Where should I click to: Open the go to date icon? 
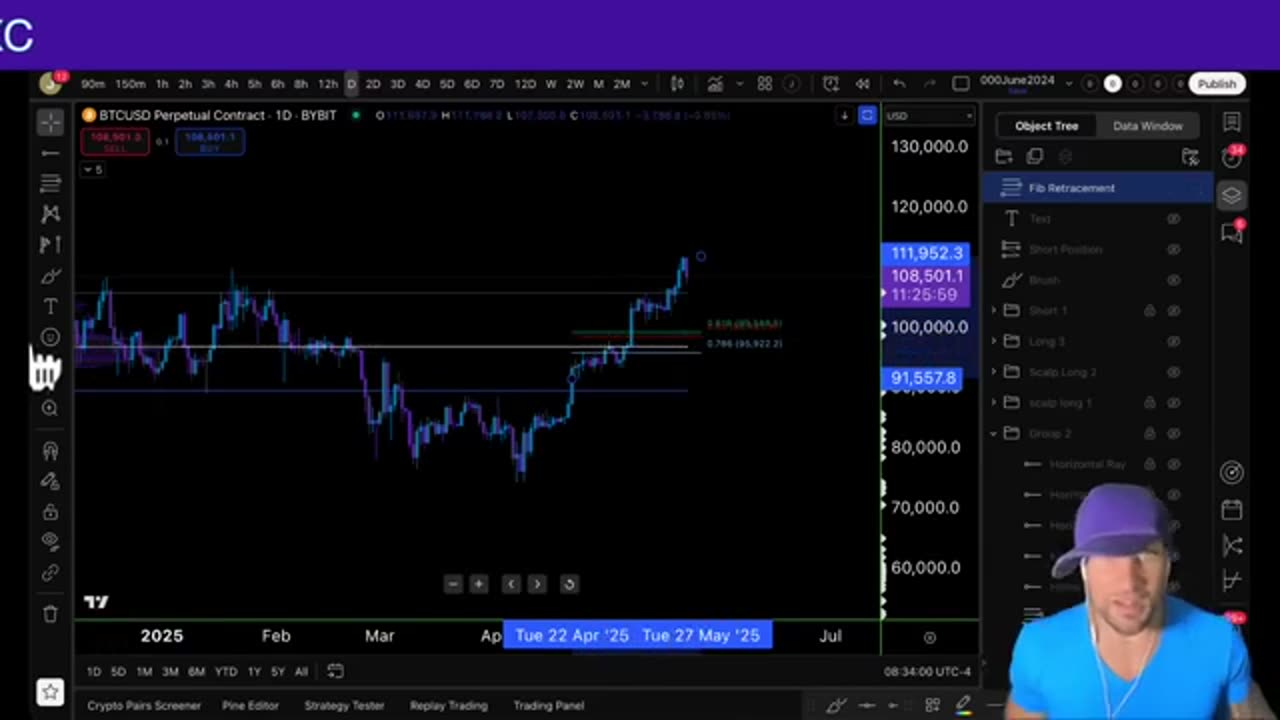pyautogui.click(x=335, y=671)
